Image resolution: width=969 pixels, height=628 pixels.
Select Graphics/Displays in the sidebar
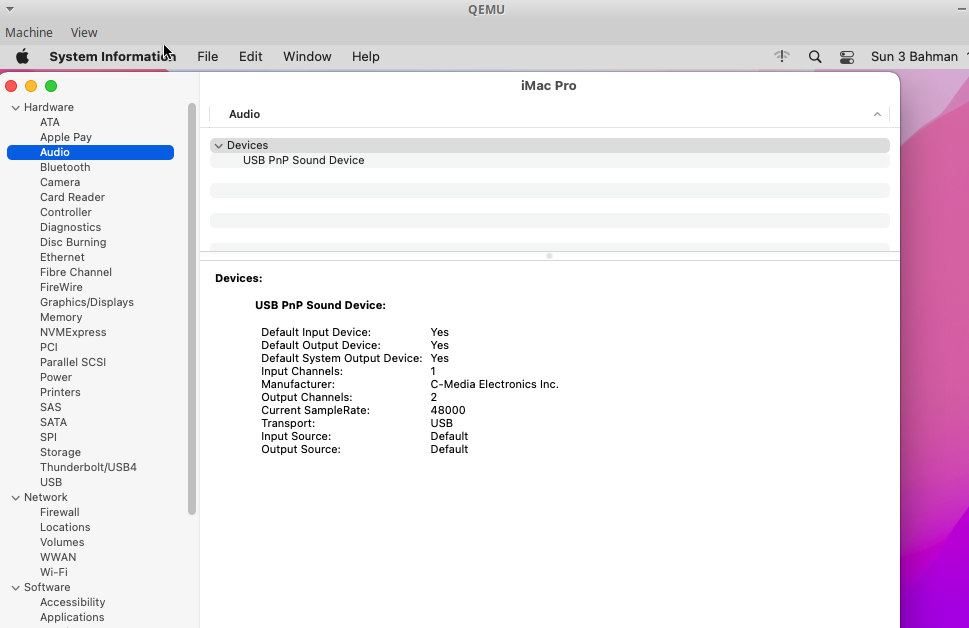[87, 303]
